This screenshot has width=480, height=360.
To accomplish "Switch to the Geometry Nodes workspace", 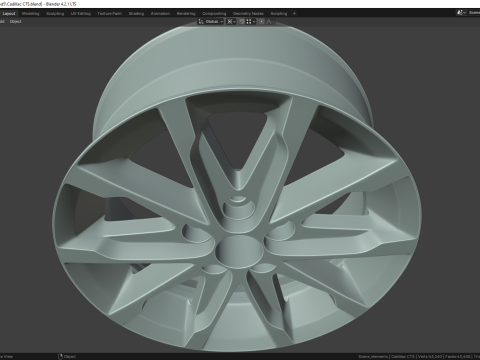I will 248,14.
